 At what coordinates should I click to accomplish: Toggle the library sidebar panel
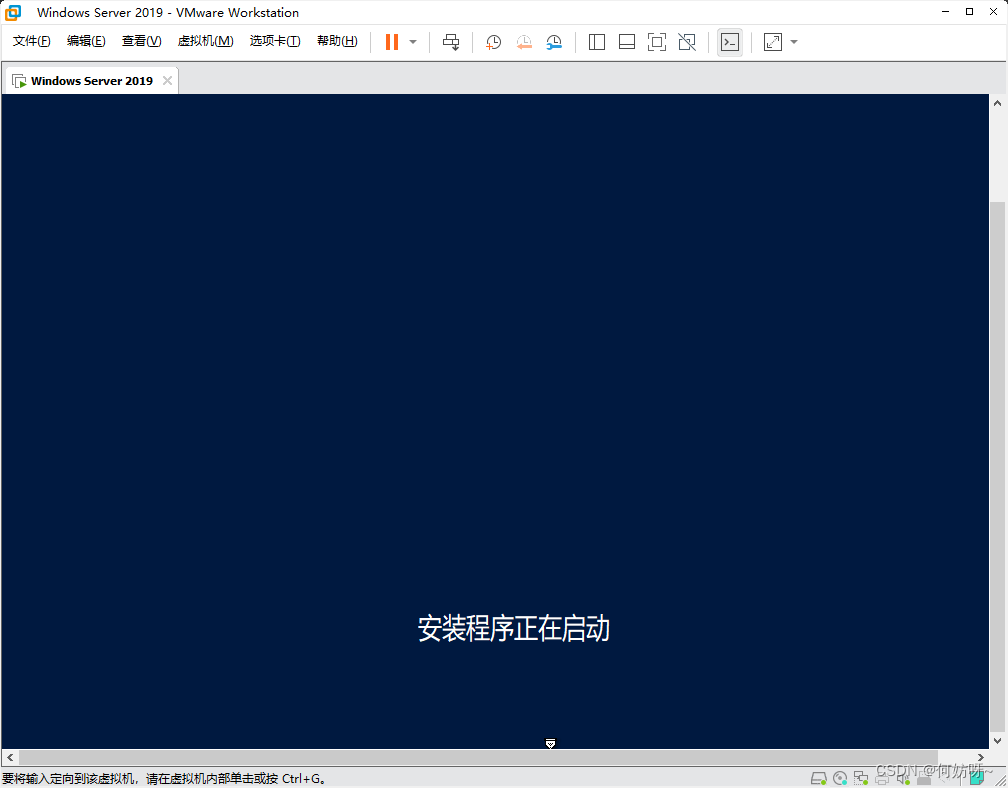[597, 42]
